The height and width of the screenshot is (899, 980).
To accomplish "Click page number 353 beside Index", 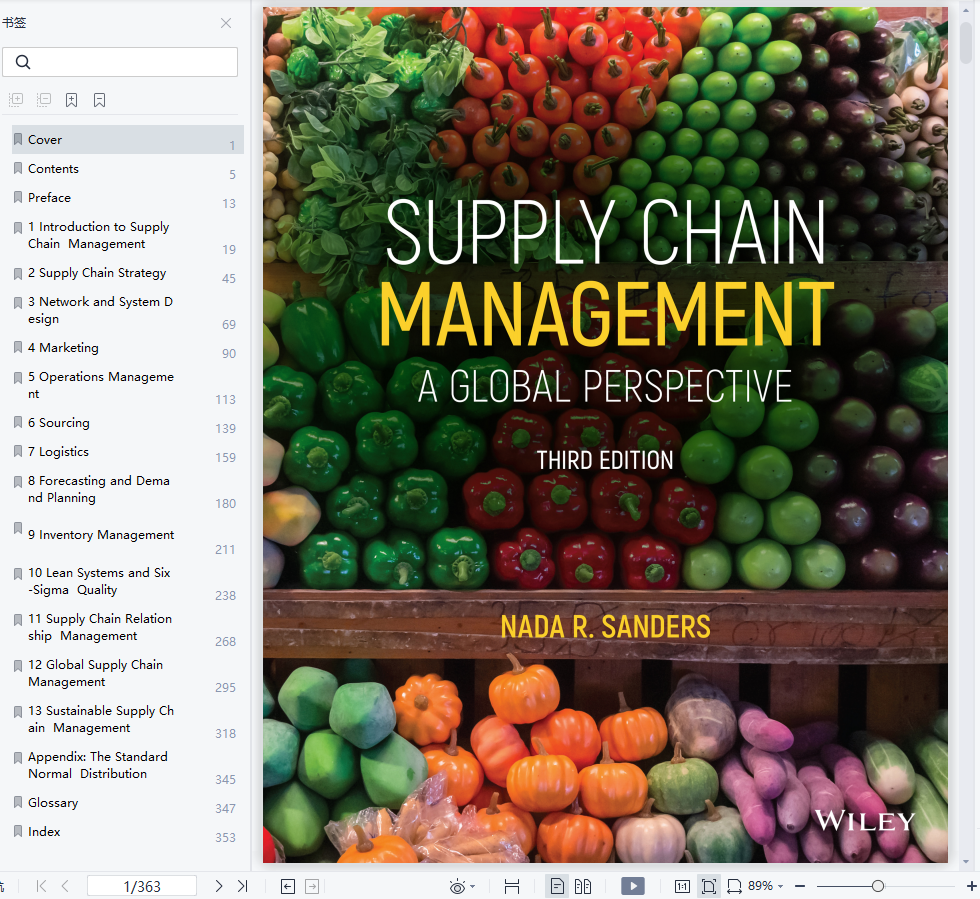I will click(226, 838).
